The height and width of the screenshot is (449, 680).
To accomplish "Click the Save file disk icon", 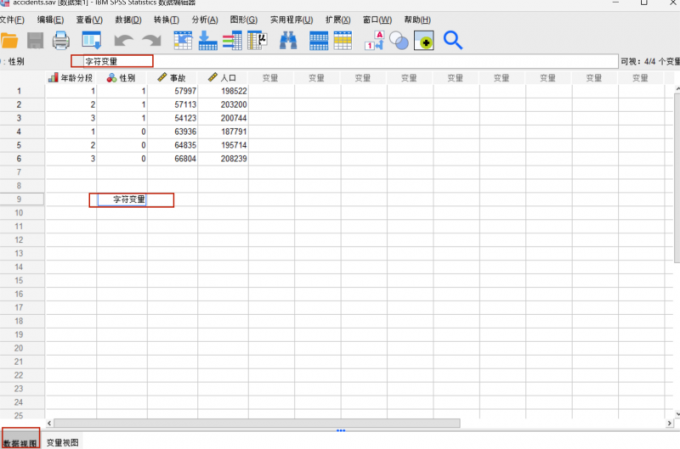I will pos(36,41).
